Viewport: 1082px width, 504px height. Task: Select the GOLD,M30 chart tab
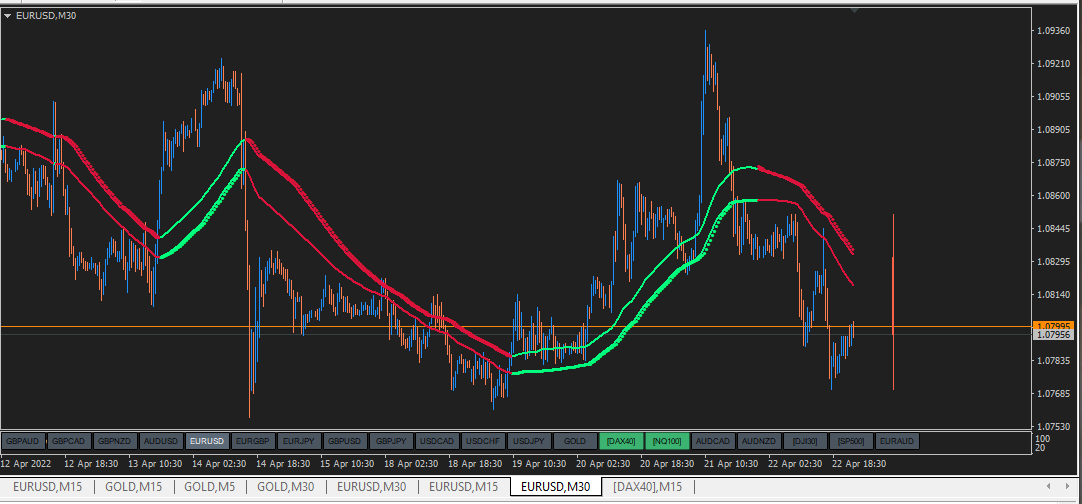(286, 487)
